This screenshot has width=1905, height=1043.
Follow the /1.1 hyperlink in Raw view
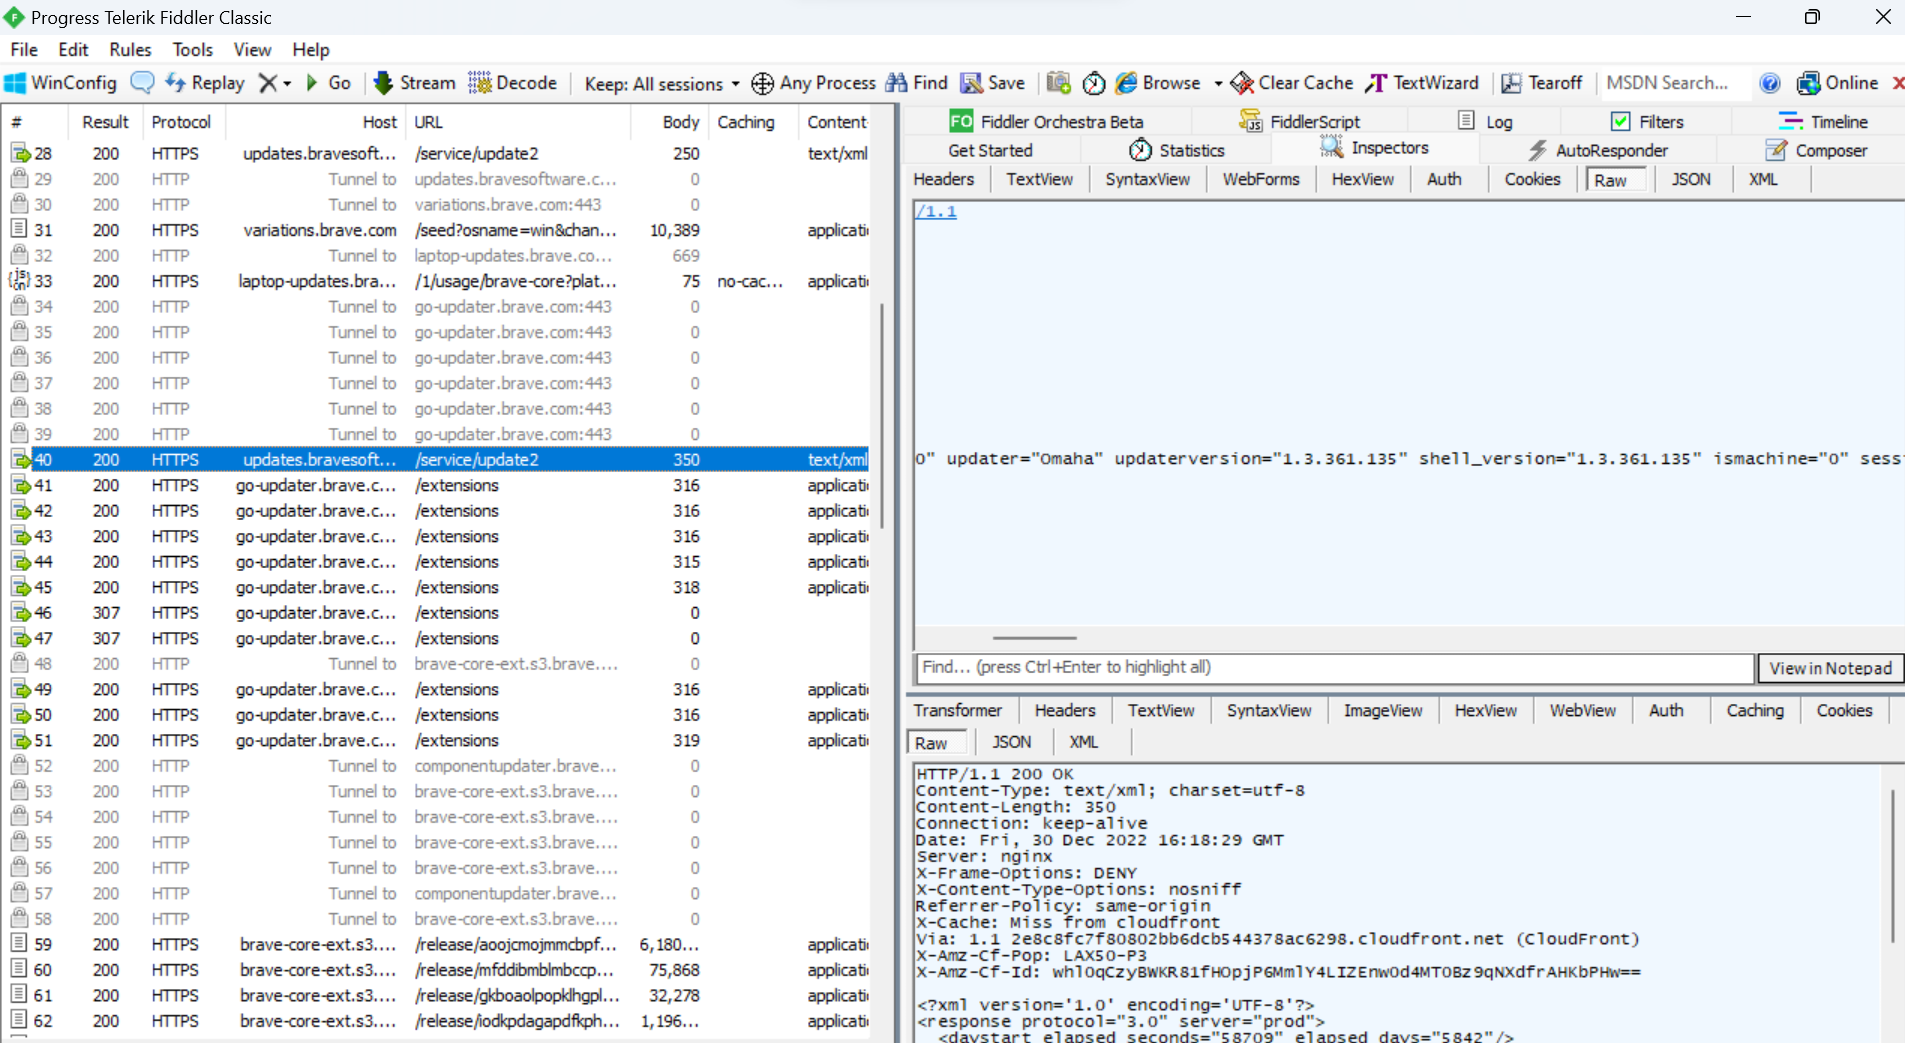[934, 211]
